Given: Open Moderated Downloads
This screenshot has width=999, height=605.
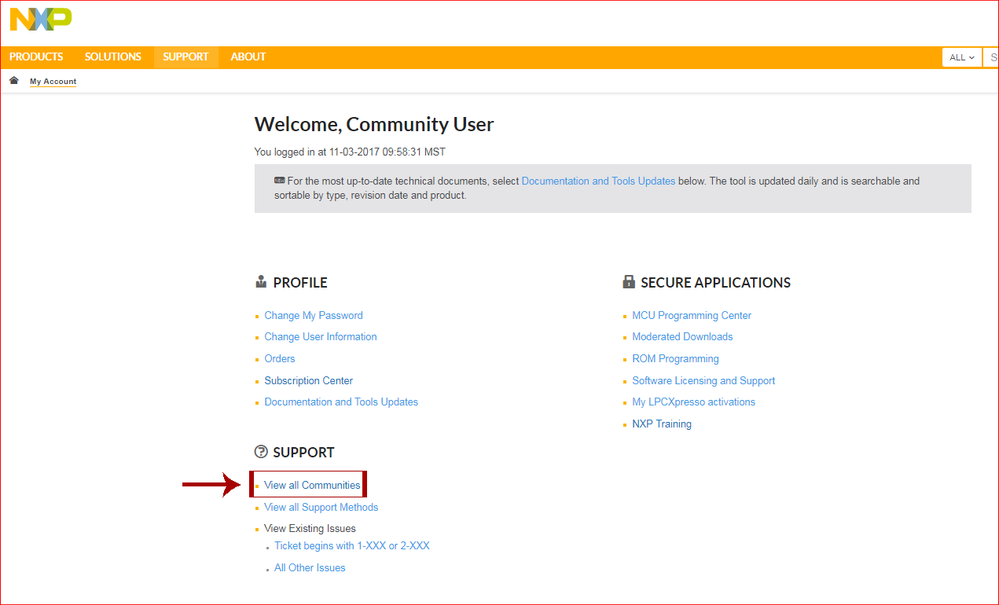Looking at the screenshot, I should [x=682, y=336].
